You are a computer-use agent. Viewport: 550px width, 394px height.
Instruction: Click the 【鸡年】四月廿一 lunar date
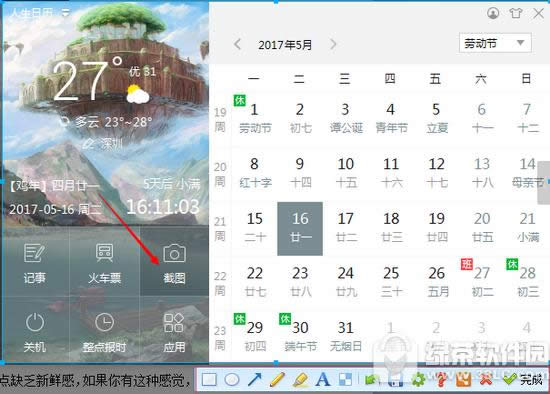(54, 186)
